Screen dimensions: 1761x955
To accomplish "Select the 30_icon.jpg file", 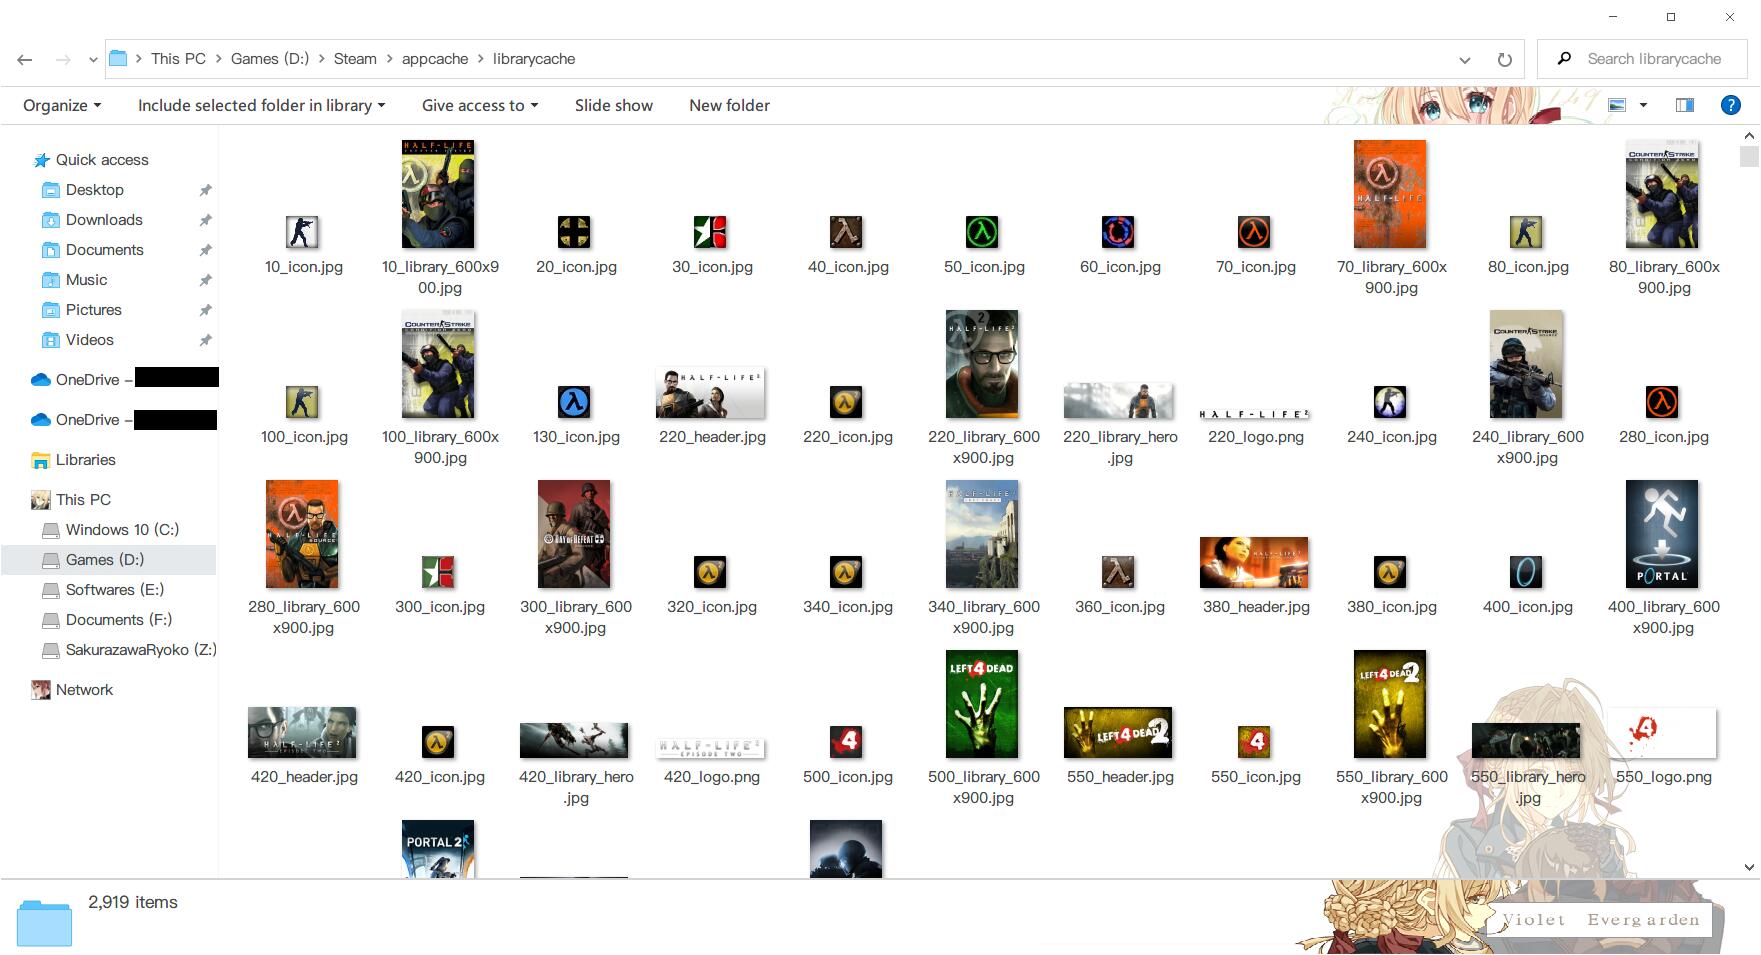I will click(x=710, y=233).
